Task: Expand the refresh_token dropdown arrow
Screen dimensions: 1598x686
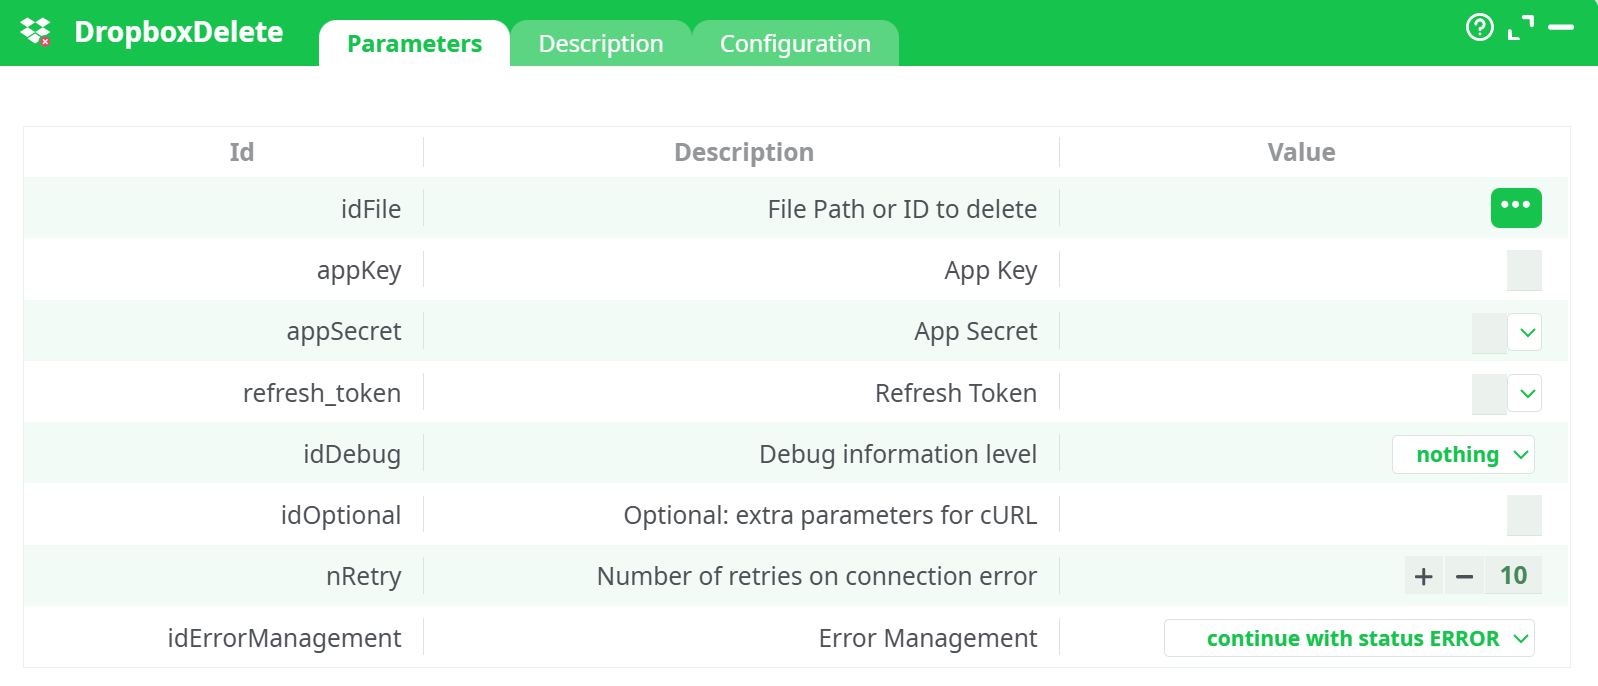Action: [1527, 393]
